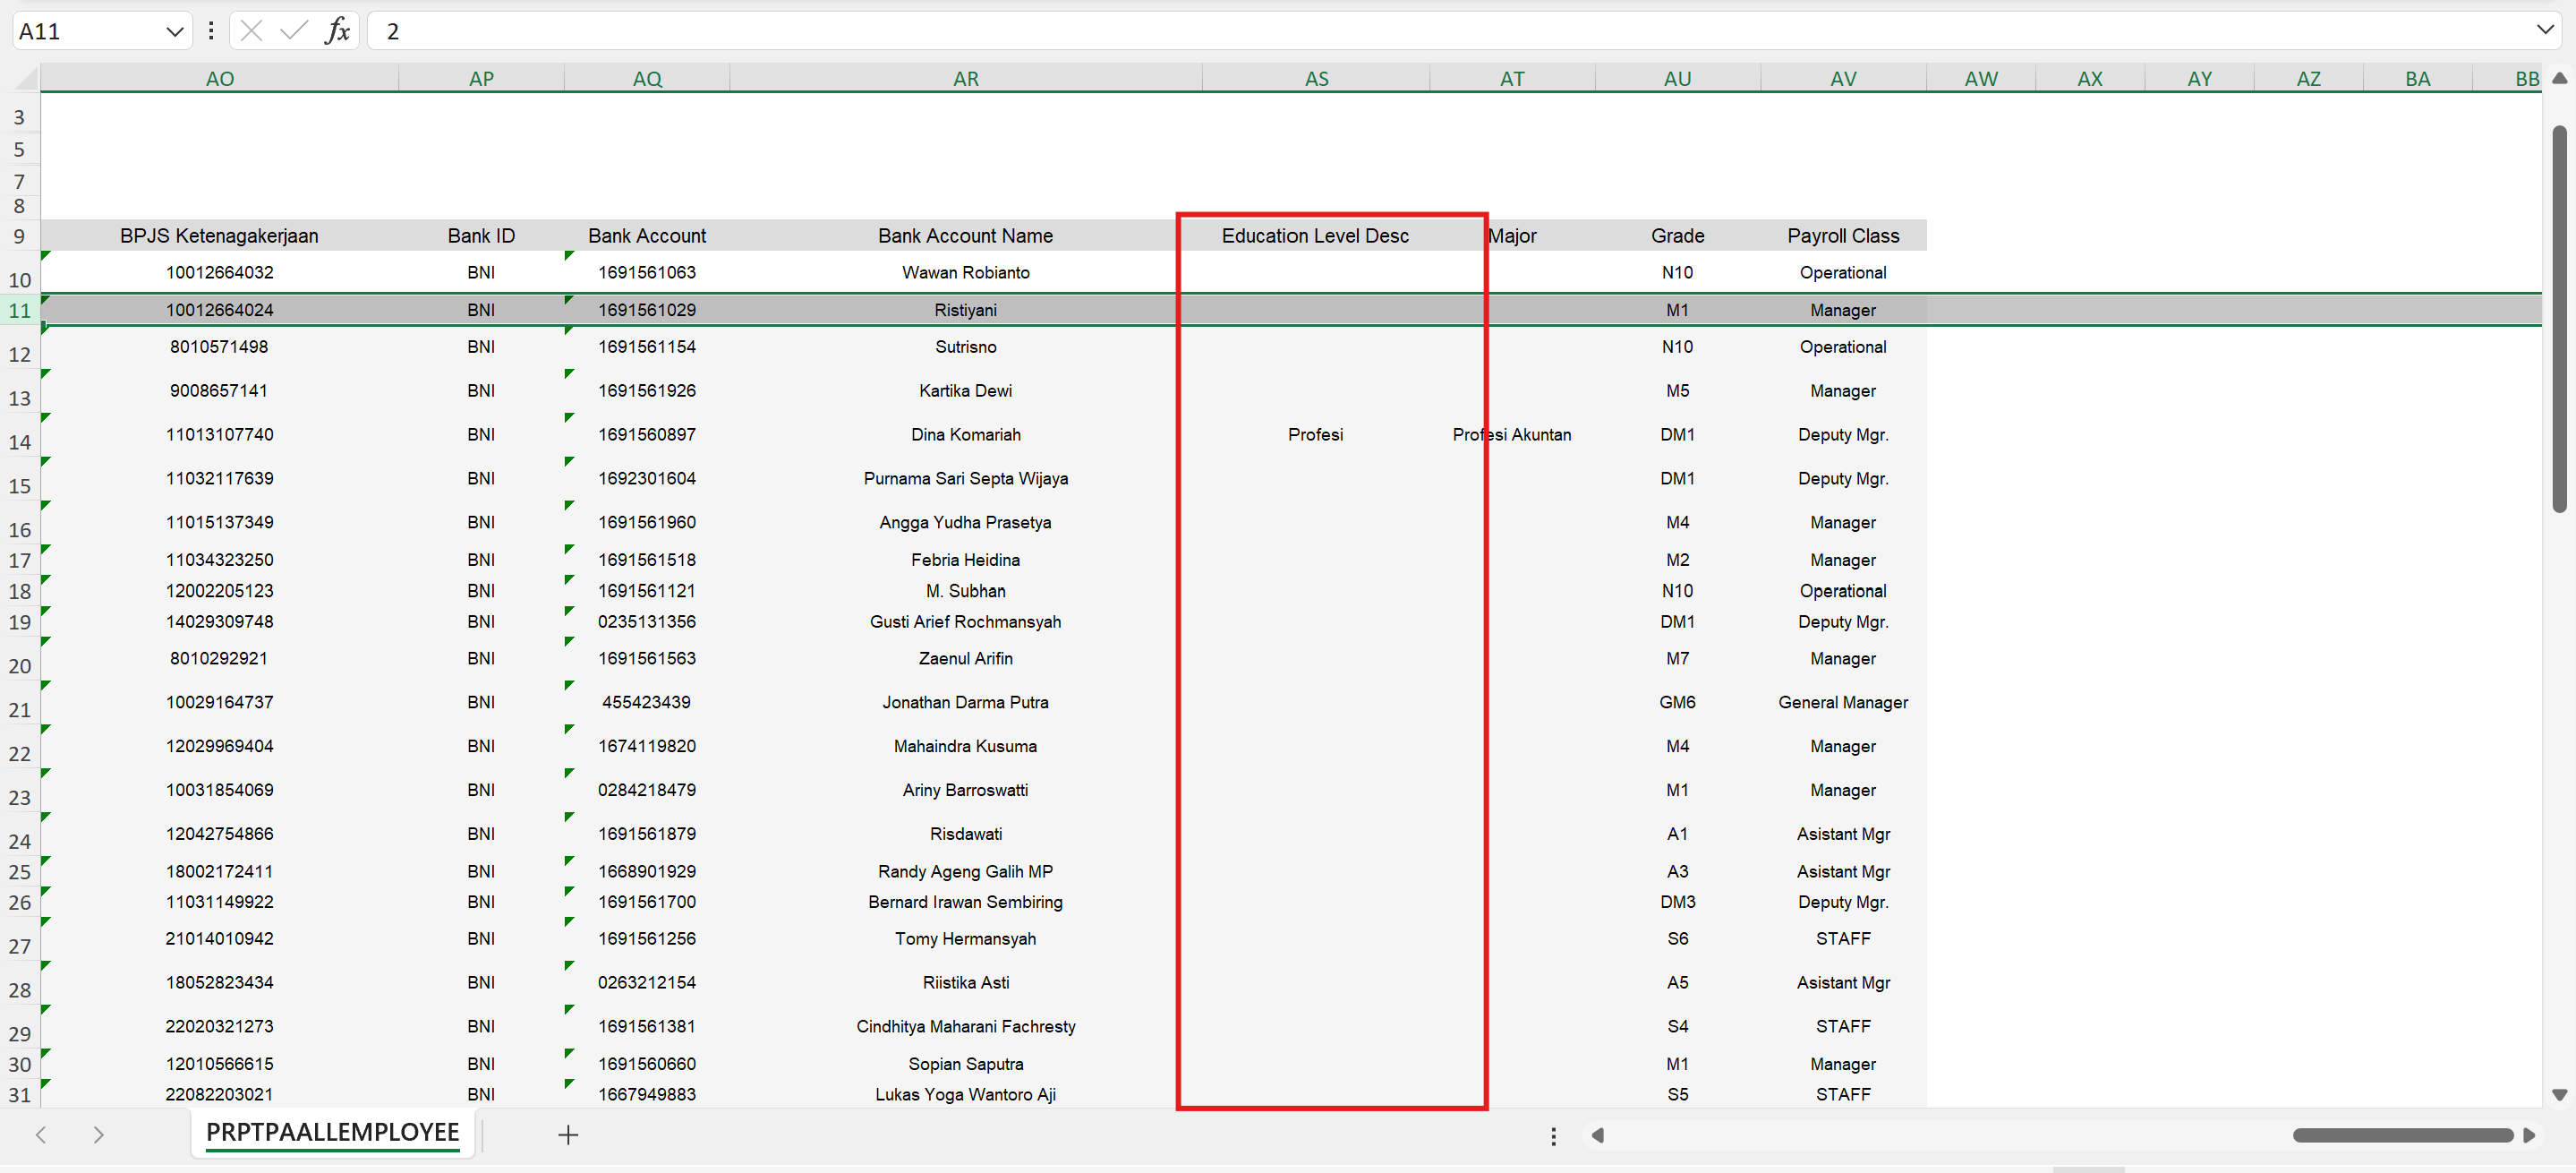Click the Enter checkmark icon
Viewport: 2576px width, 1173px height.
click(294, 31)
